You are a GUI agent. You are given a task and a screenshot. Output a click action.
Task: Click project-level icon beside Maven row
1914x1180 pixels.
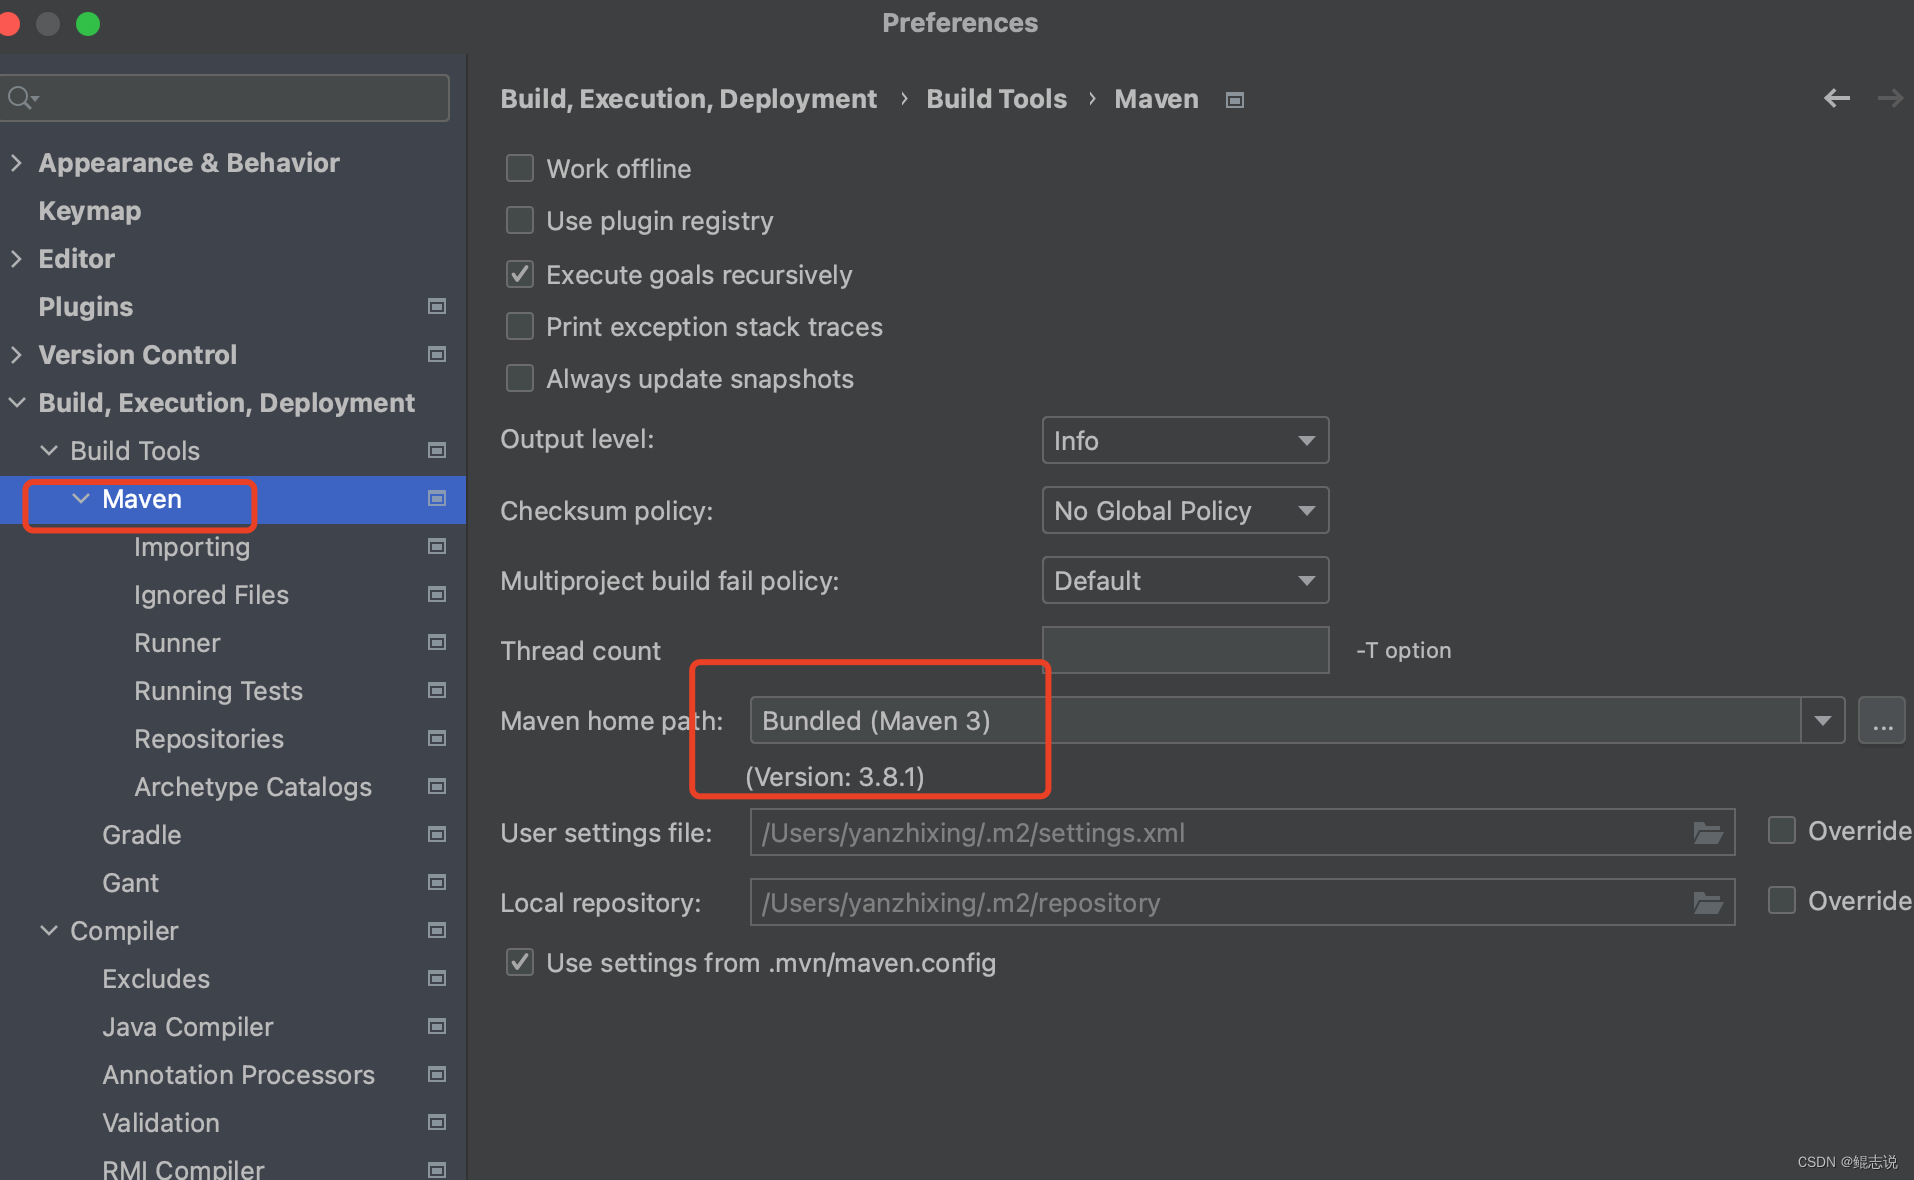pyautogui.click(x=437, y=498)
